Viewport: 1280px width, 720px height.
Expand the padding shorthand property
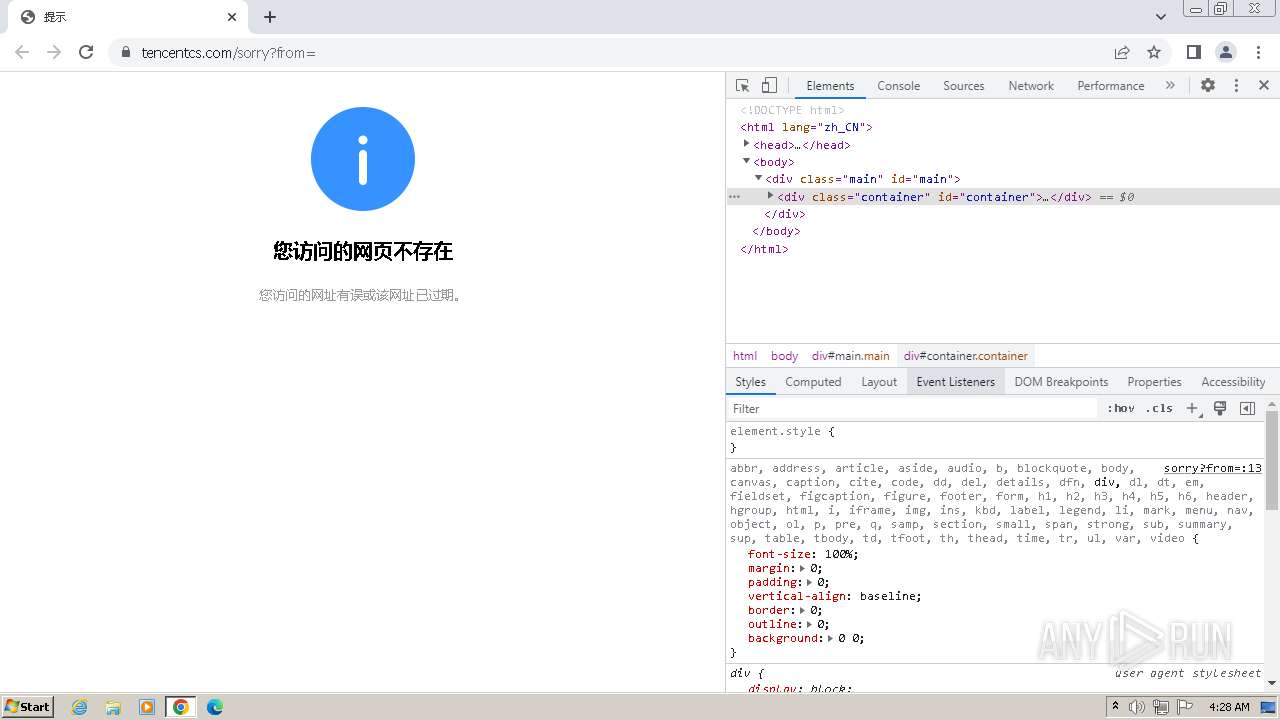[x=809, y=582]
